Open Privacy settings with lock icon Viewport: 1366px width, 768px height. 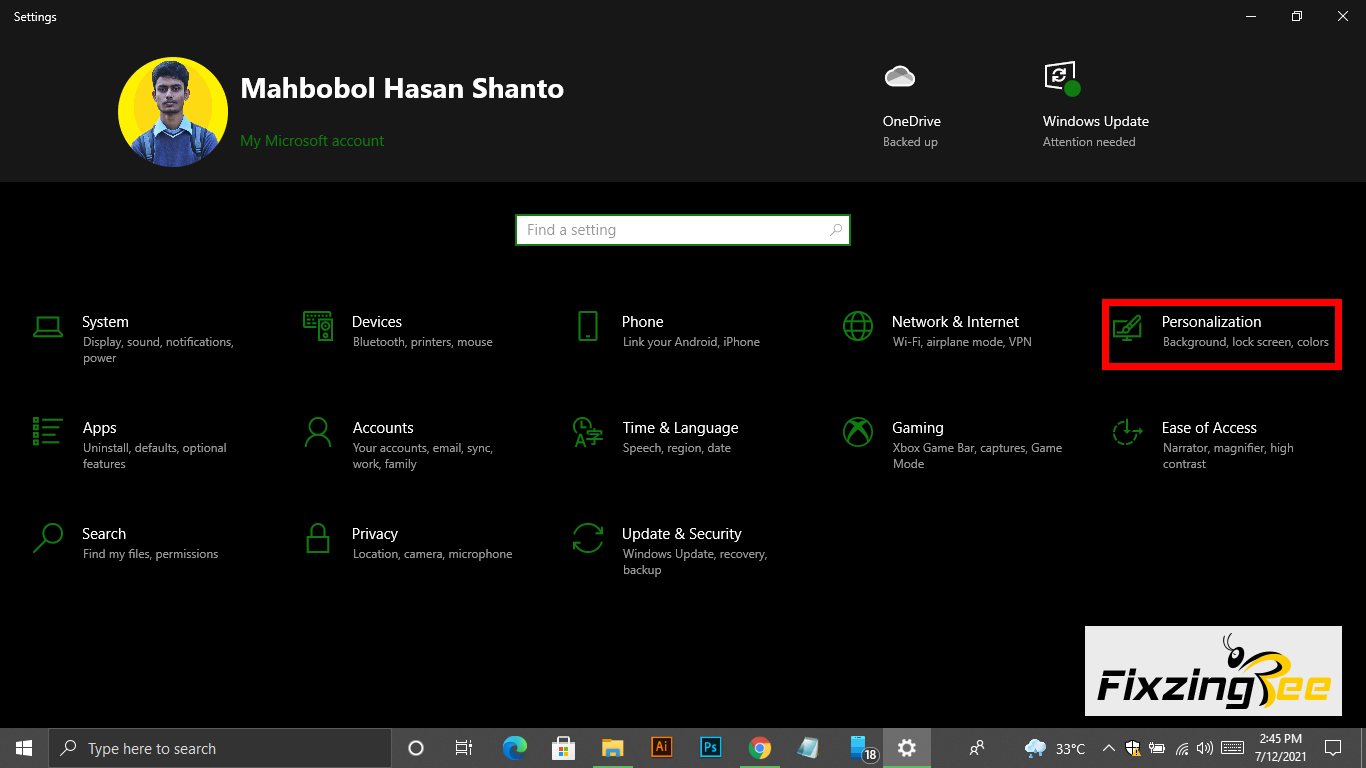tap(318, 538)
